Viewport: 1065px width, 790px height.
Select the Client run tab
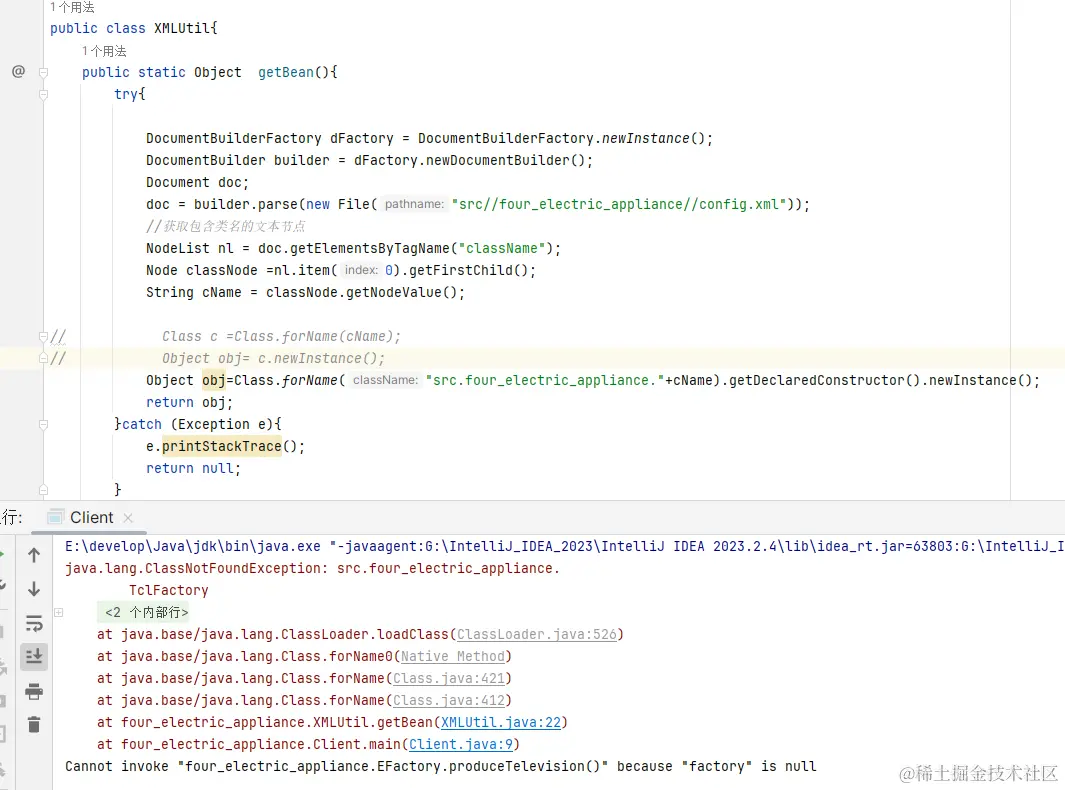pos(91,517)
